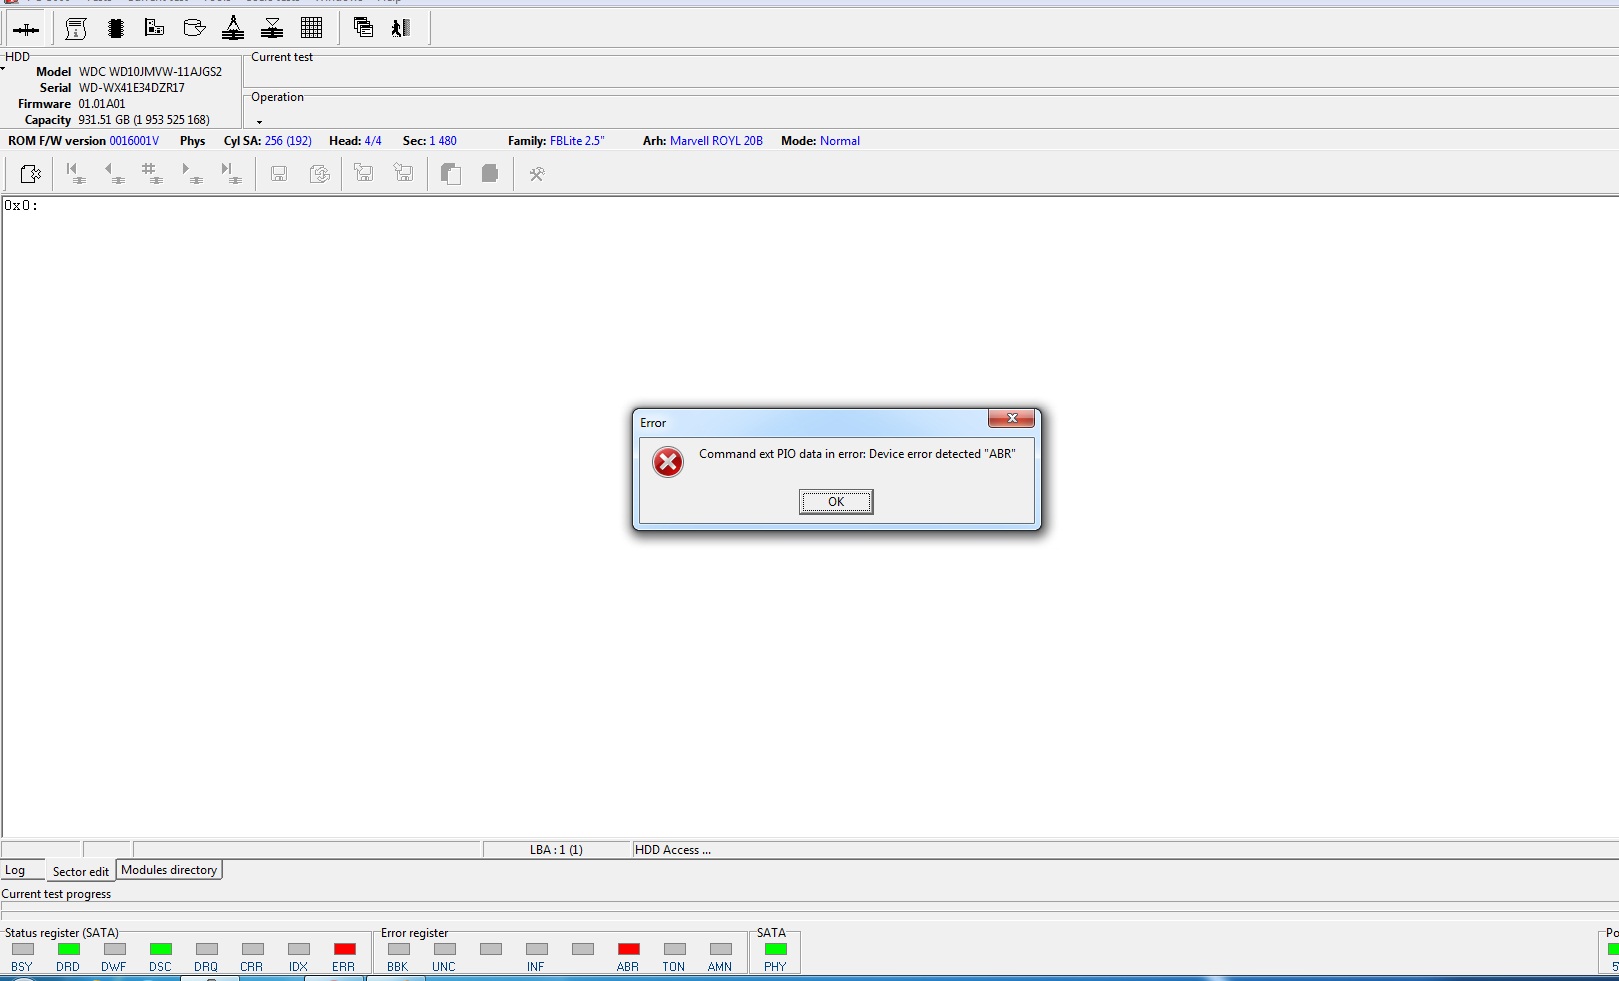Open the grid table icon in toolbar
Viewport: 1619px width, 981px height.
(311, 29)
